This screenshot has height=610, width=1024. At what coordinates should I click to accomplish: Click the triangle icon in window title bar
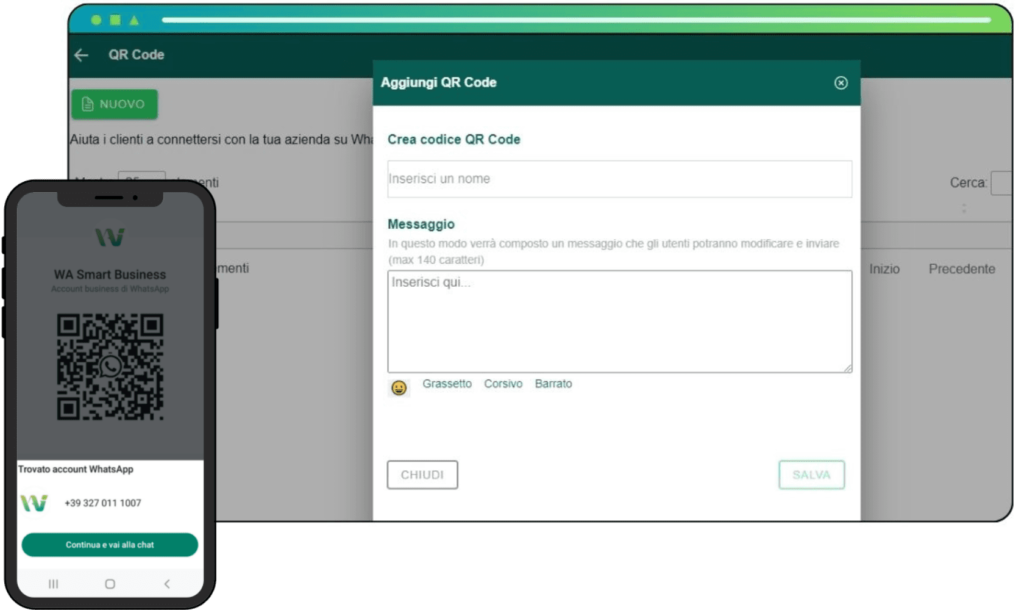[134, 20]
